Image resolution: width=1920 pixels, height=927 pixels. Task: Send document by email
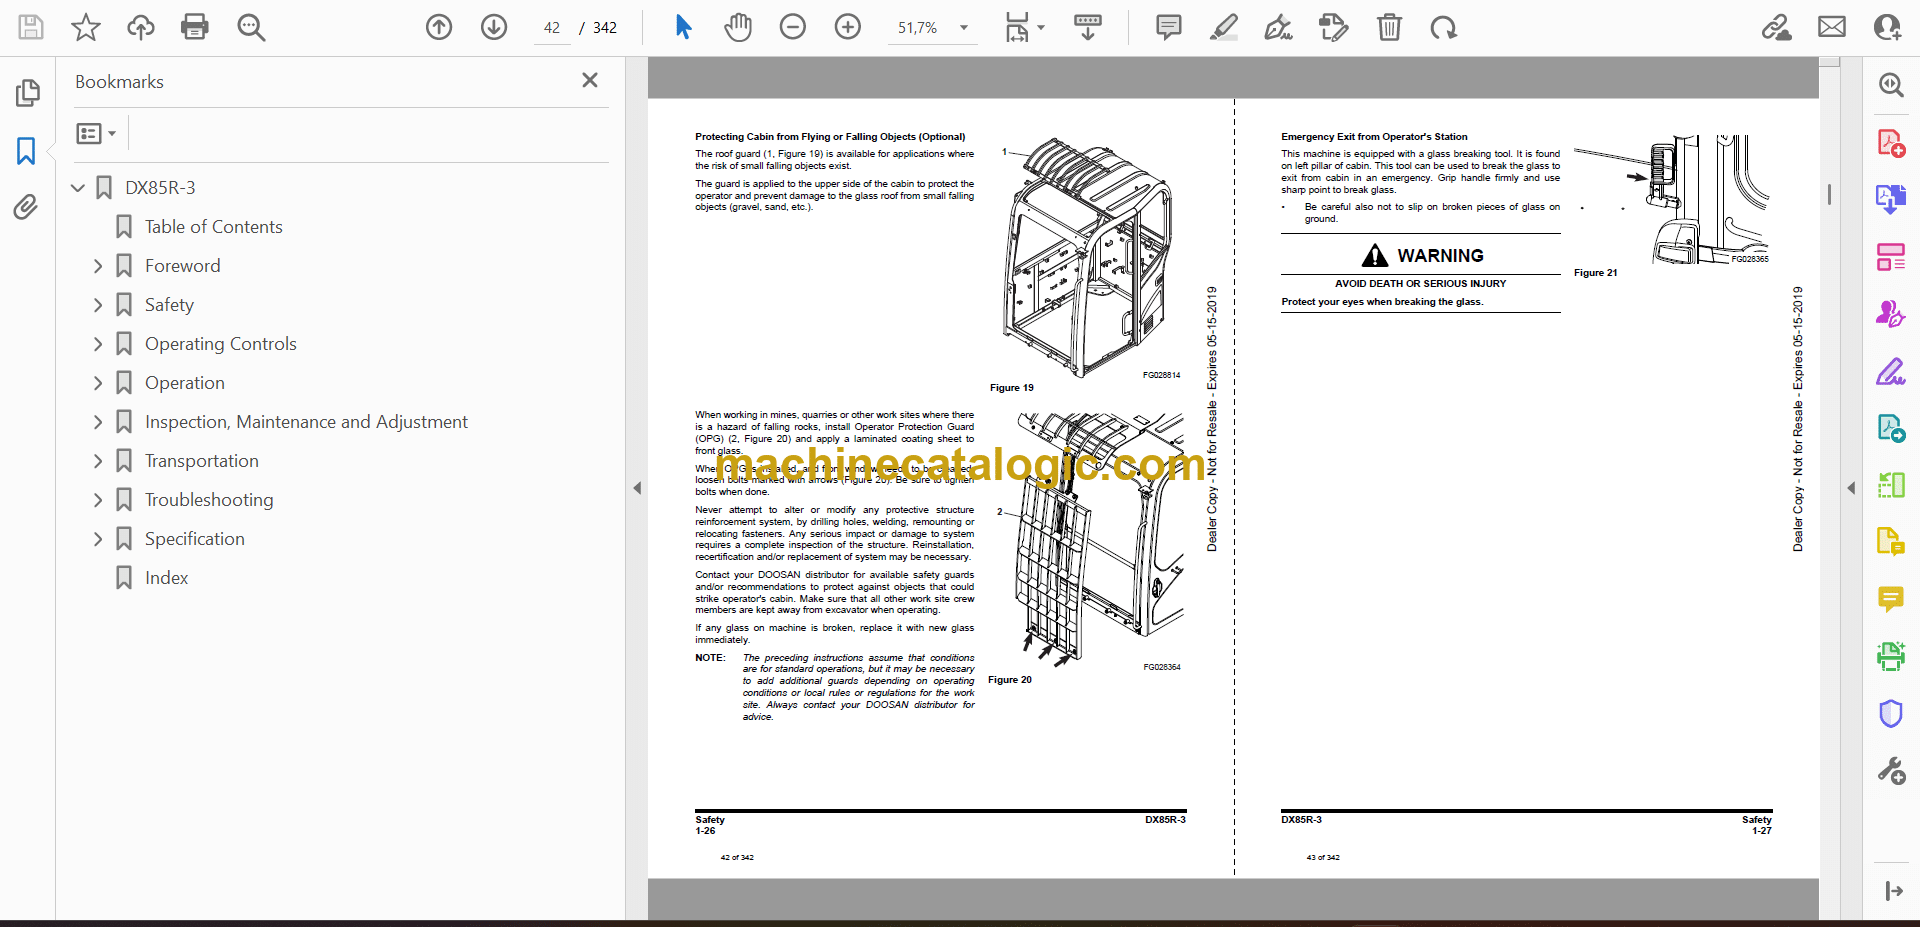1832,27
